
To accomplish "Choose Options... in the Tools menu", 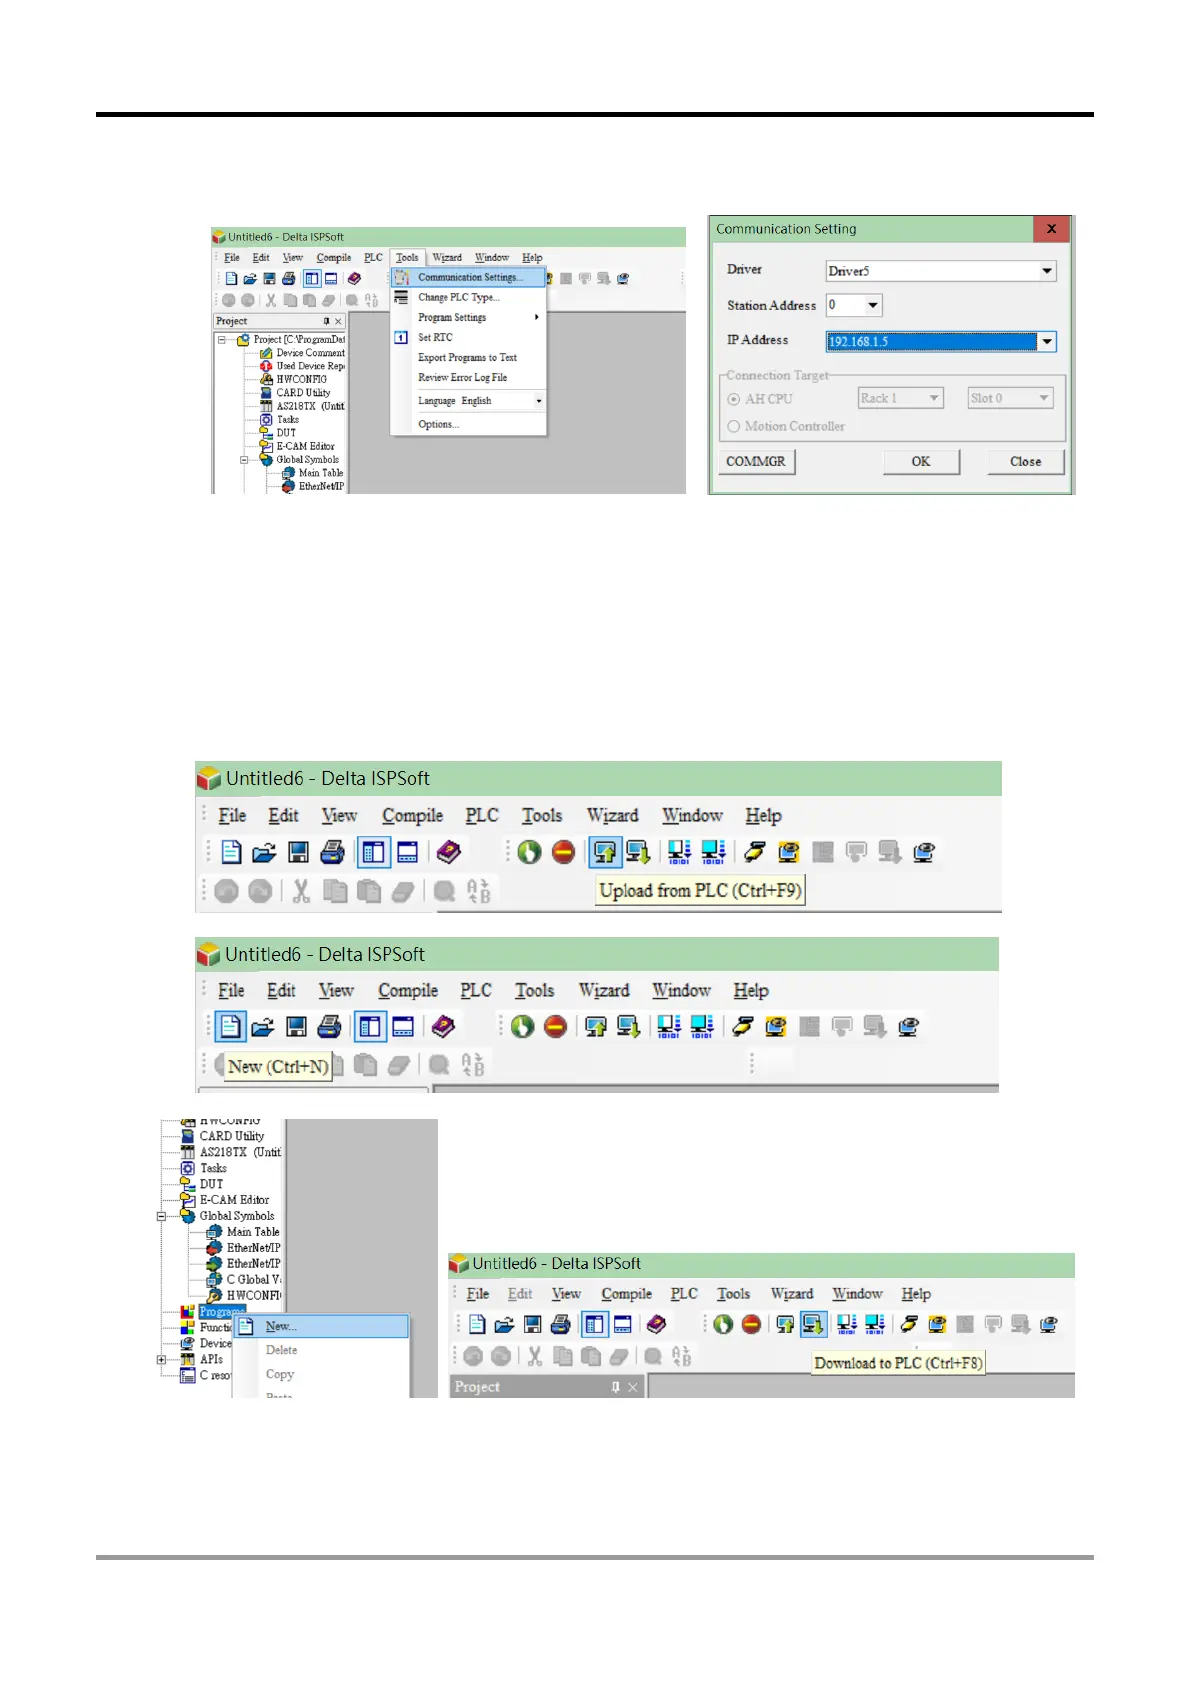I will (x=438, y=425).
